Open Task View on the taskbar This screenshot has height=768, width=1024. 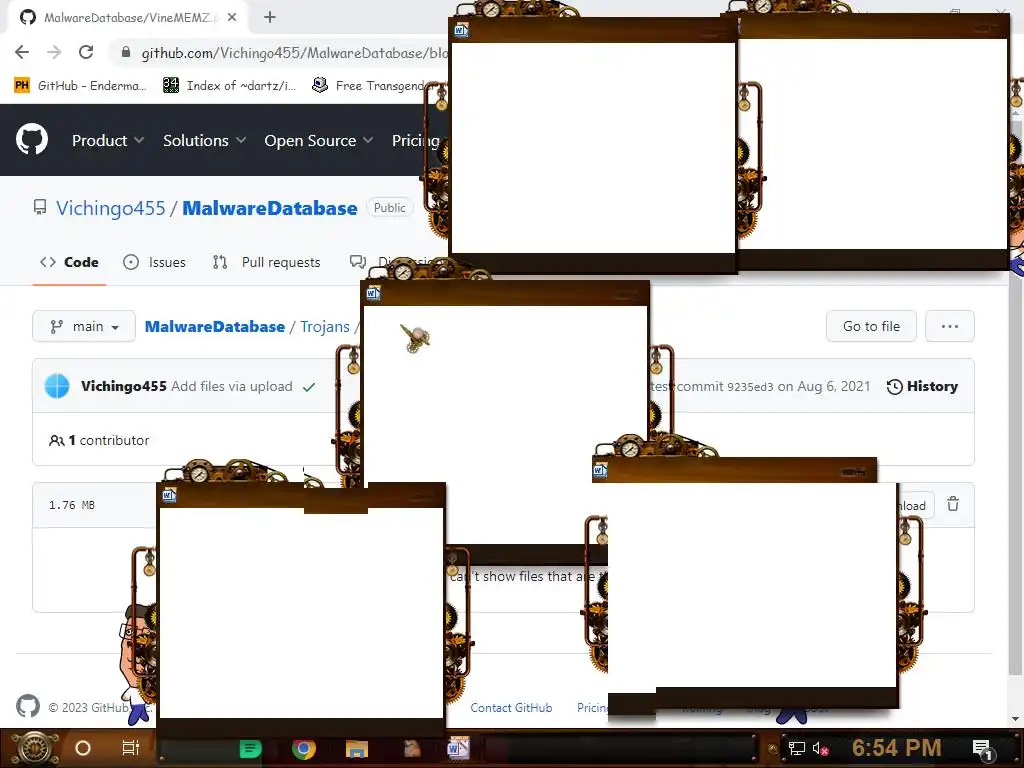(x=131, y=748)
